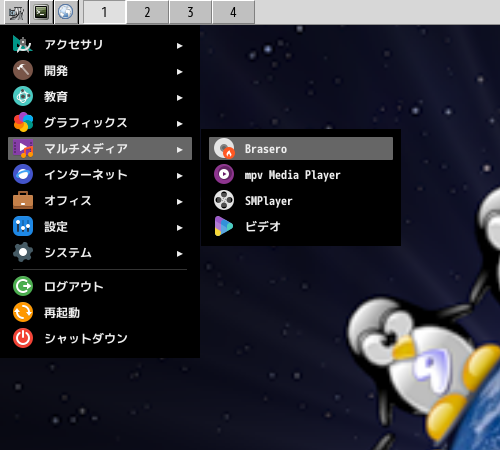The image size is (500, 450).
Task: Select the 再起動 restart entry
Action: 100,313
